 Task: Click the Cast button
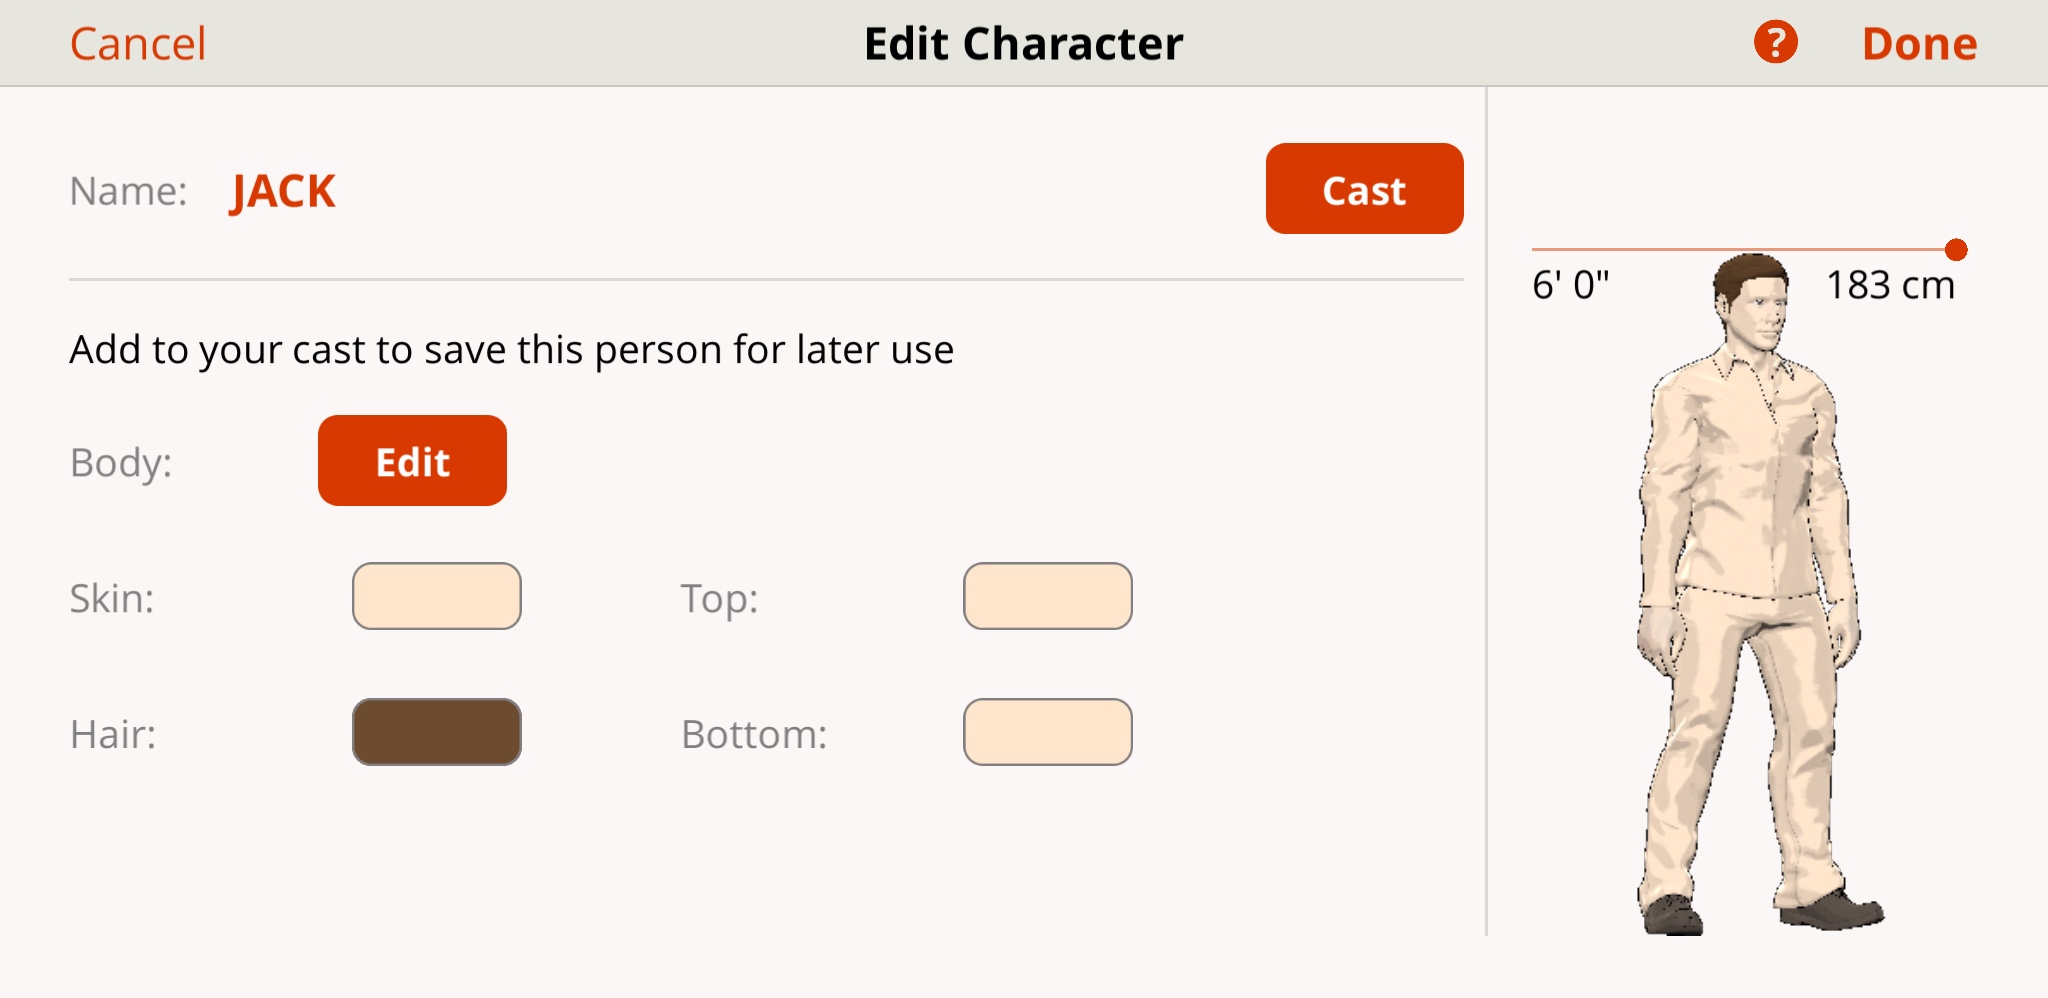pyautogui.click(x=1364, y=189)
